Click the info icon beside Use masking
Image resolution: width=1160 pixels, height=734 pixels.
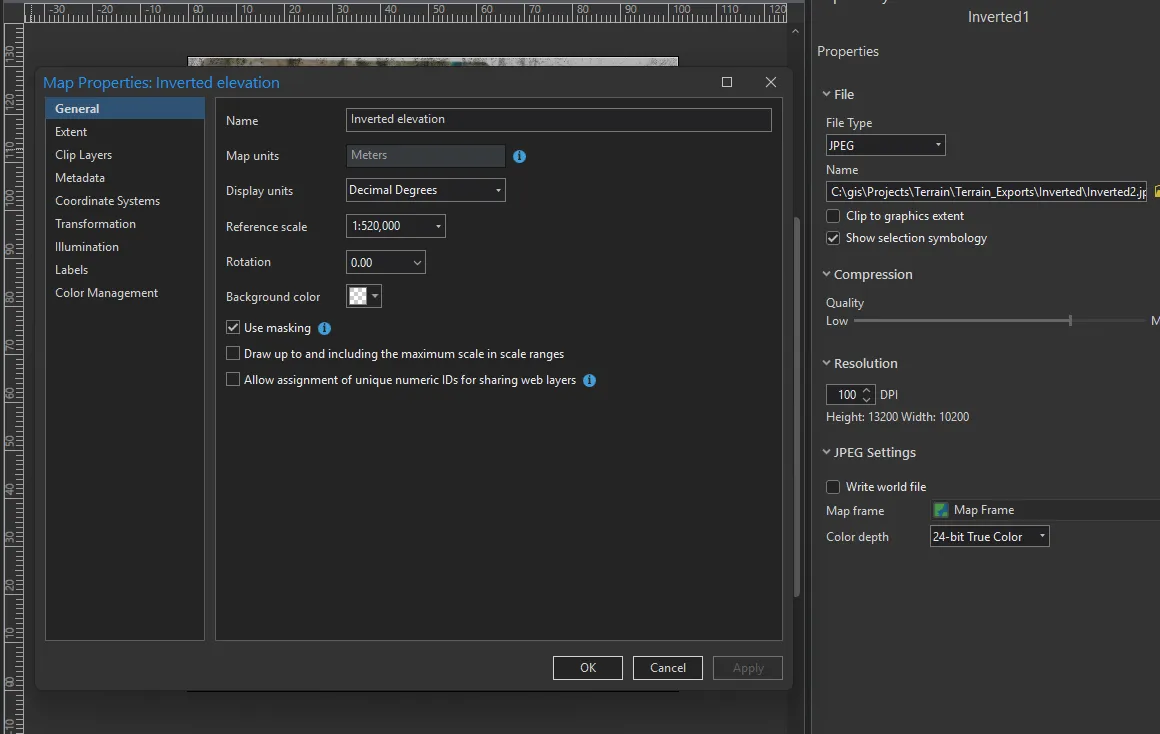click(x=324, y=328)
